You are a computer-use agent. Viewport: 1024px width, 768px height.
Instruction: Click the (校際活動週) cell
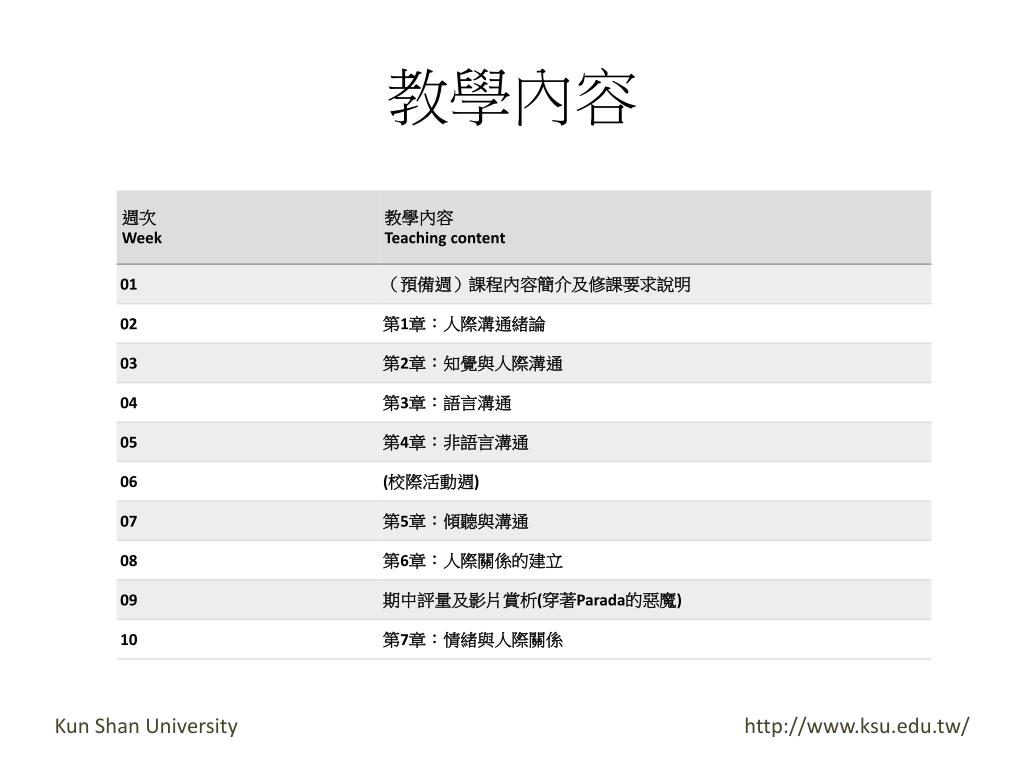655,482
